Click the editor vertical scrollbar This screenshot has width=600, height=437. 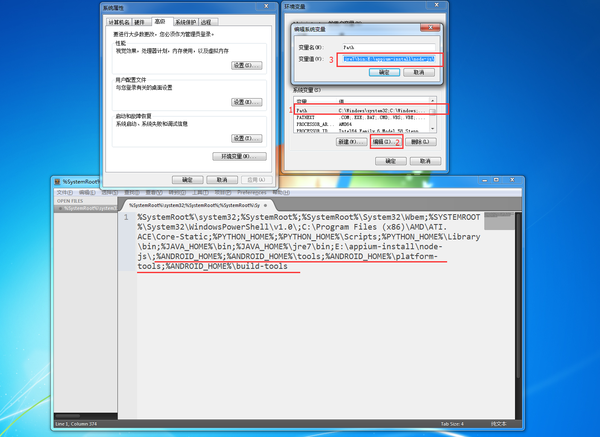(x=518, y=295)
